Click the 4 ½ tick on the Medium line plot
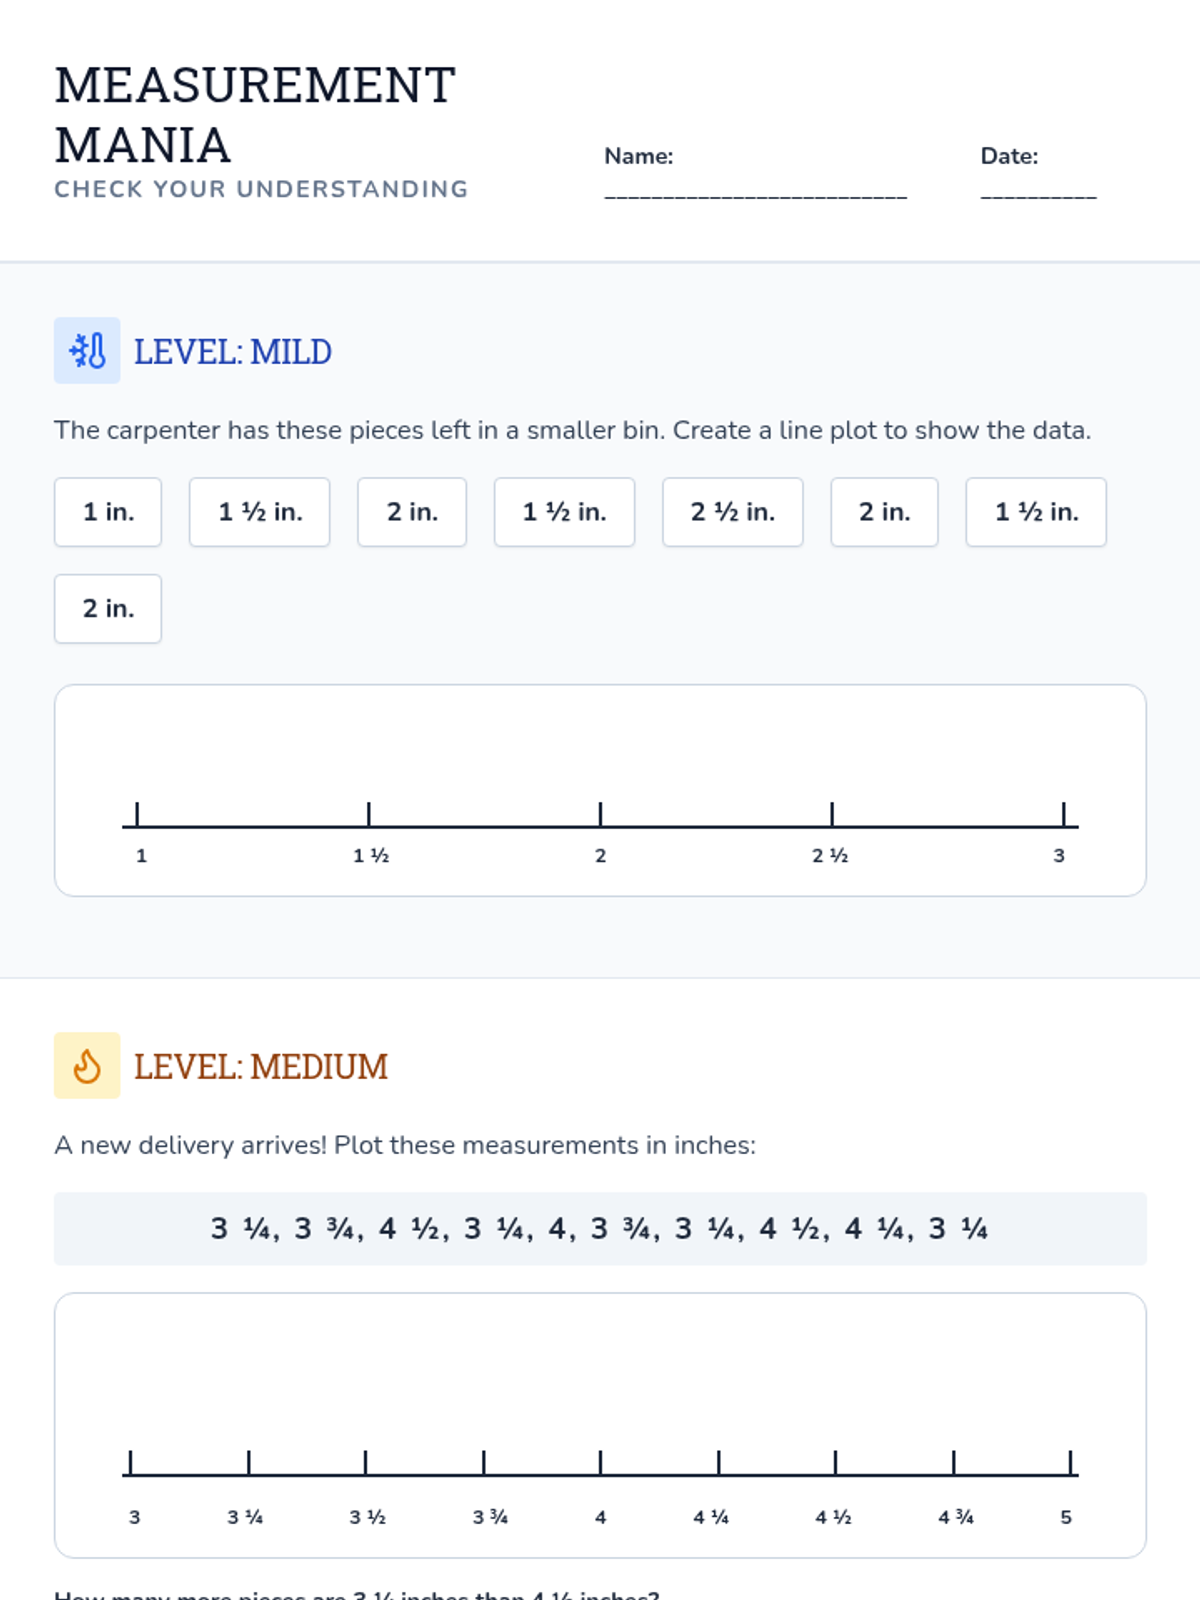 [x=836, y=1463]
